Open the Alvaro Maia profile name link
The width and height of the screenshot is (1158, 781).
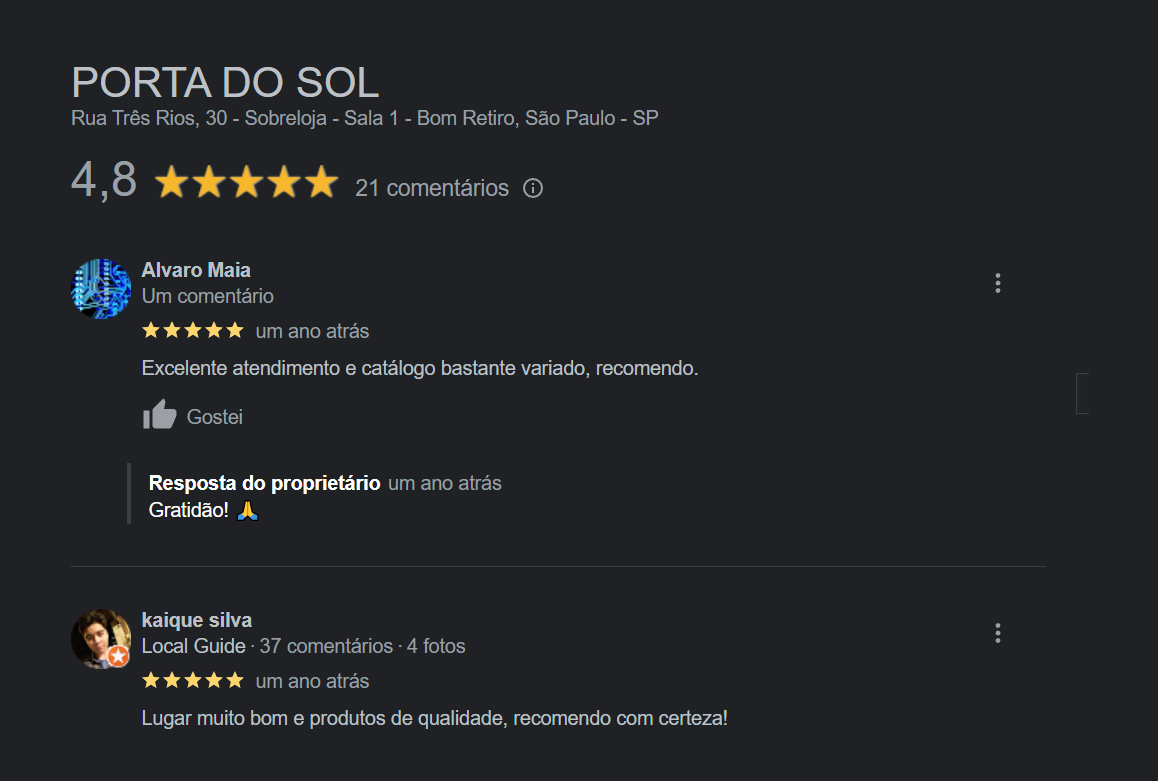(x=196, y=270)
